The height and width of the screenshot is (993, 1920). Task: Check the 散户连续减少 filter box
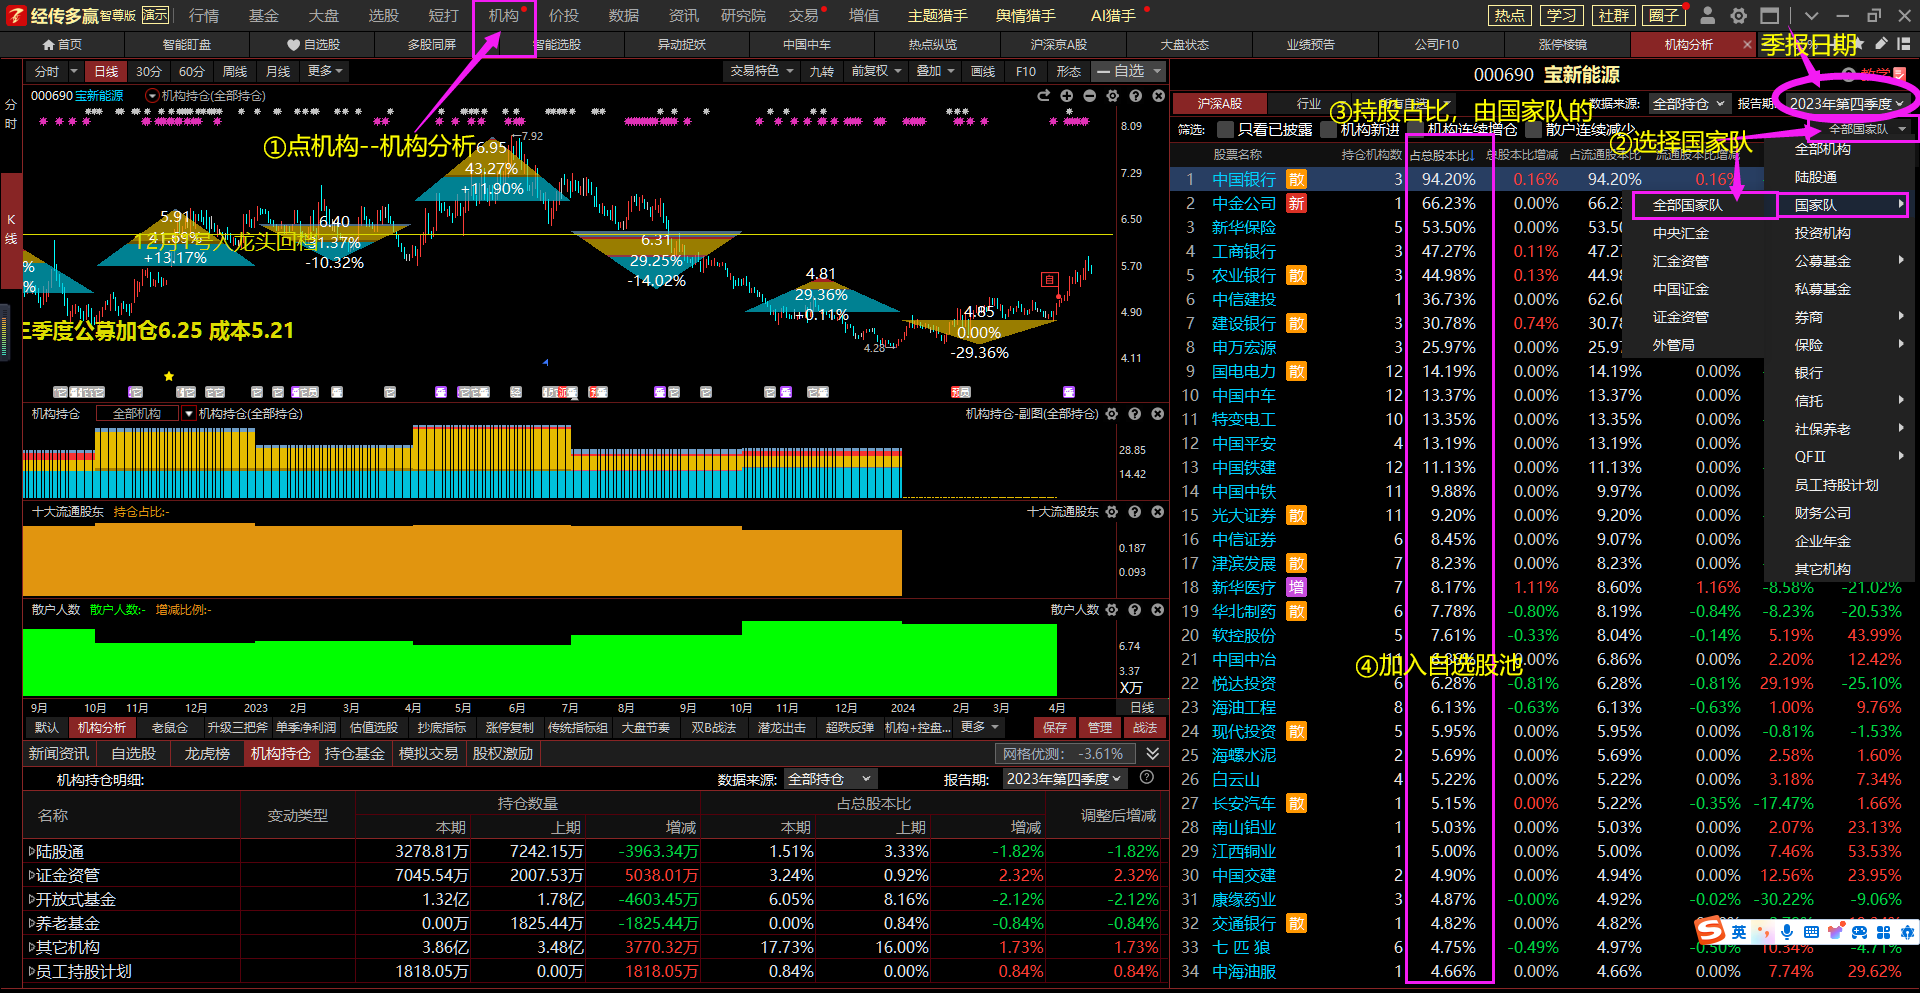pyautogui.click(x=1533, y=130)
